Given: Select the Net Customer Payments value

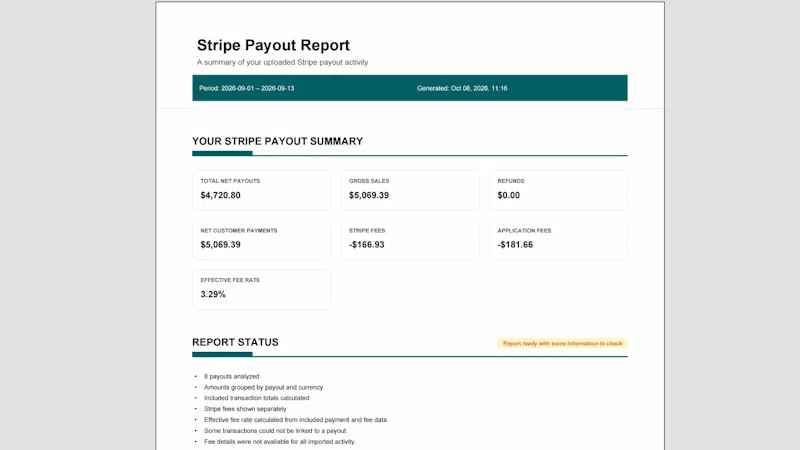Looking at the screenshot, I should click(x=220, y=245).
